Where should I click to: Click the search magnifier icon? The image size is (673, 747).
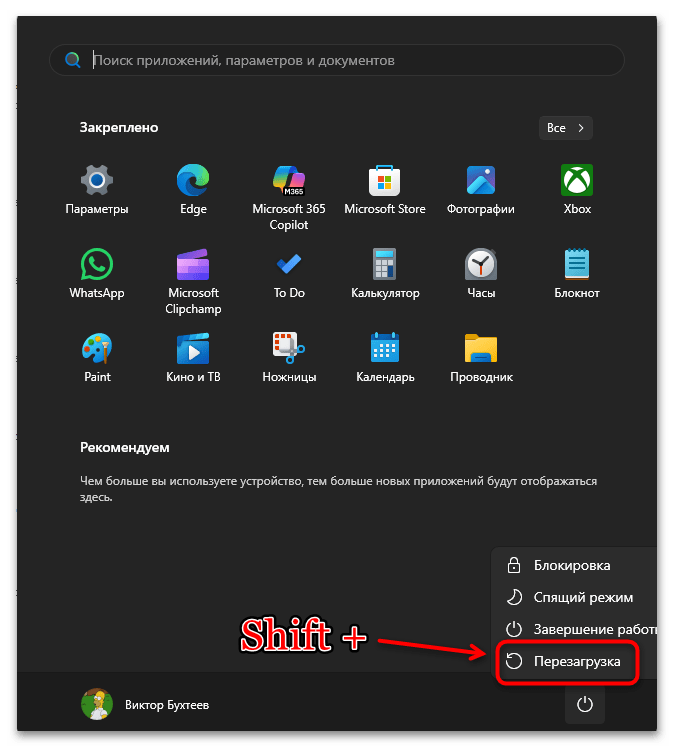click(x=72, y=60)
